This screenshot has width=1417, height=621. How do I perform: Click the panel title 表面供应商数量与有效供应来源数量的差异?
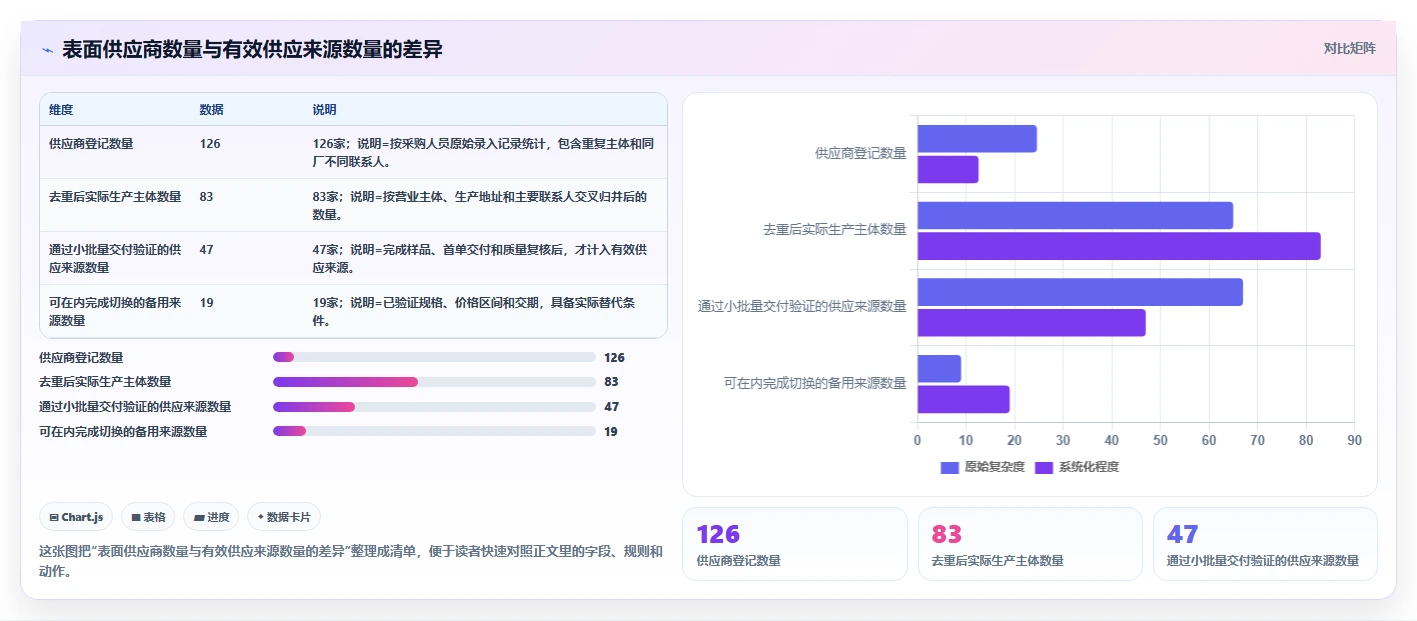252,50
